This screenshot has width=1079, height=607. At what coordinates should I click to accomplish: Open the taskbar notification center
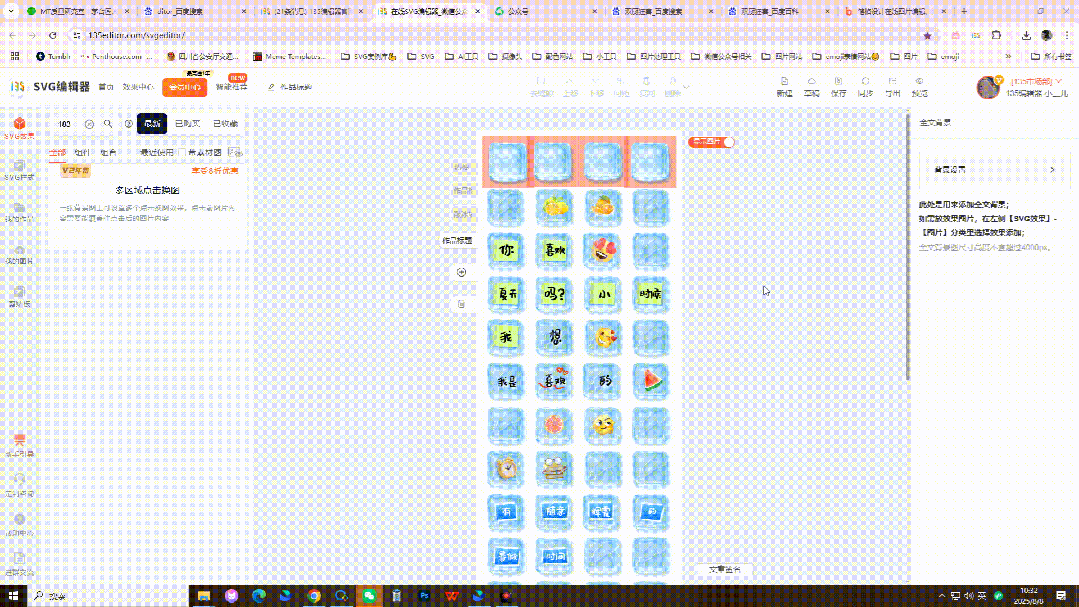click(x=1061, y=596)
